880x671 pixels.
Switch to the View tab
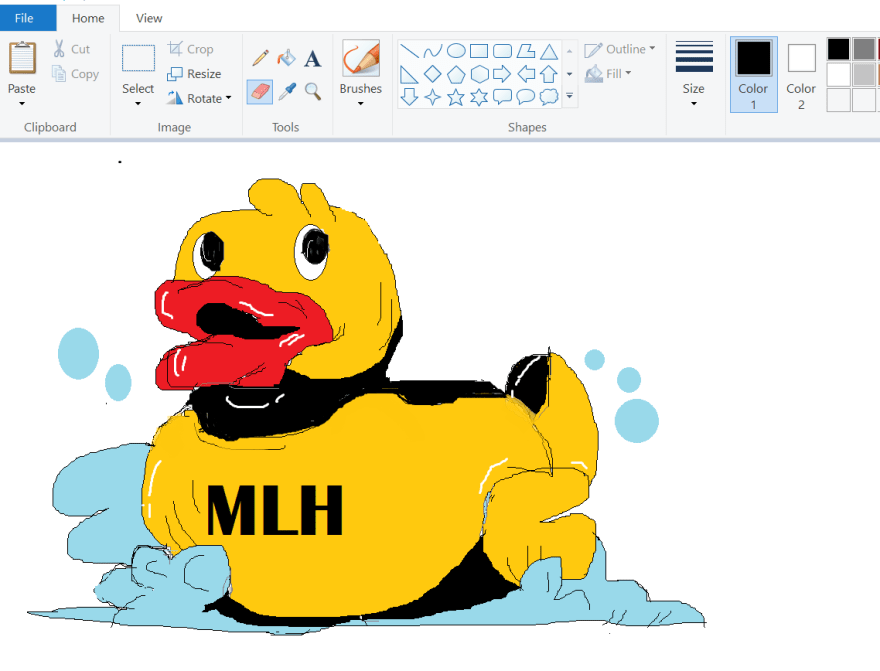(x=149, y=18)
